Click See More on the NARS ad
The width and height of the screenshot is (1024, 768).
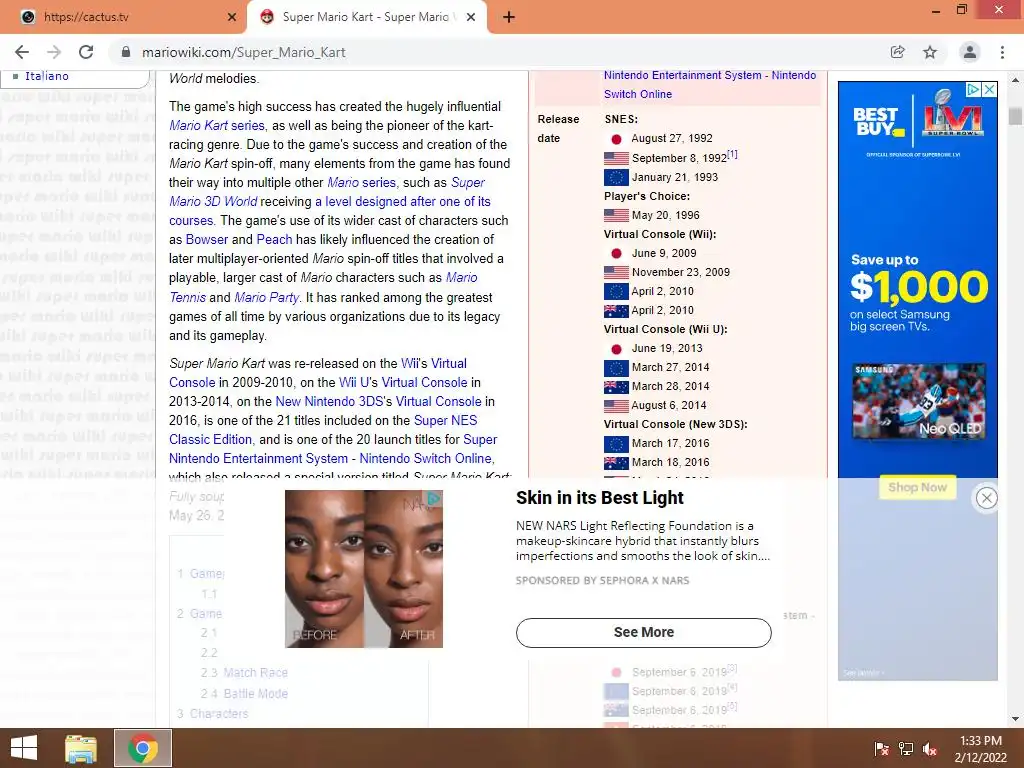tap(643, 632)
